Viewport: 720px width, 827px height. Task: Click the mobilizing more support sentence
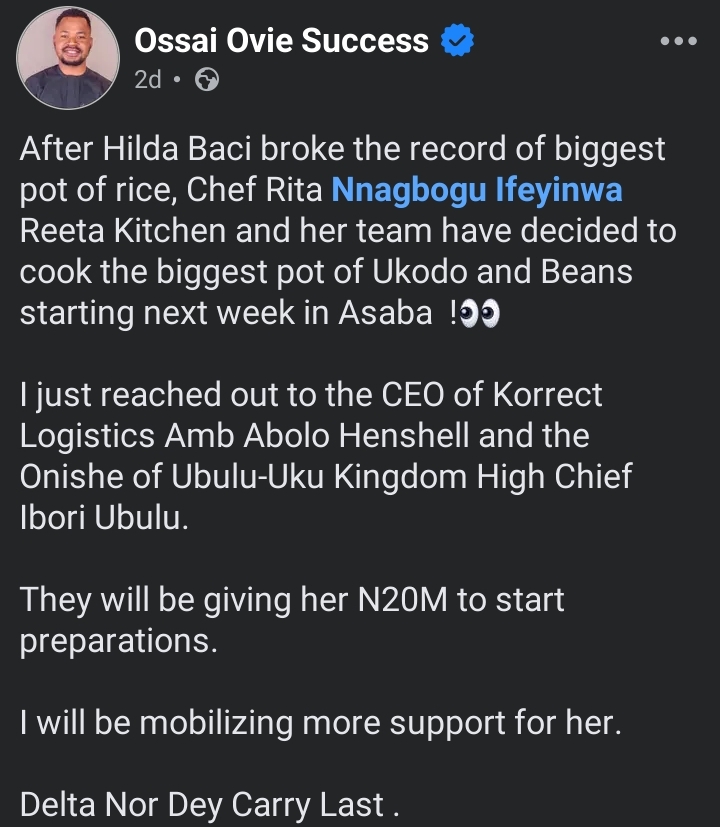point(320,724)
